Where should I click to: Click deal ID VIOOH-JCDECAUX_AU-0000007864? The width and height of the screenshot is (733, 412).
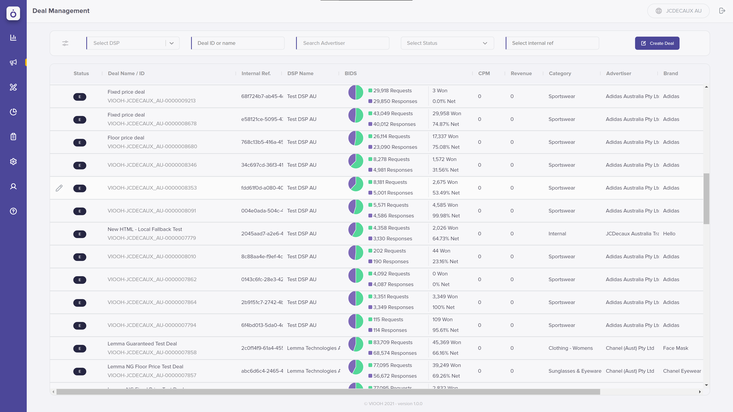click(151, 303)
